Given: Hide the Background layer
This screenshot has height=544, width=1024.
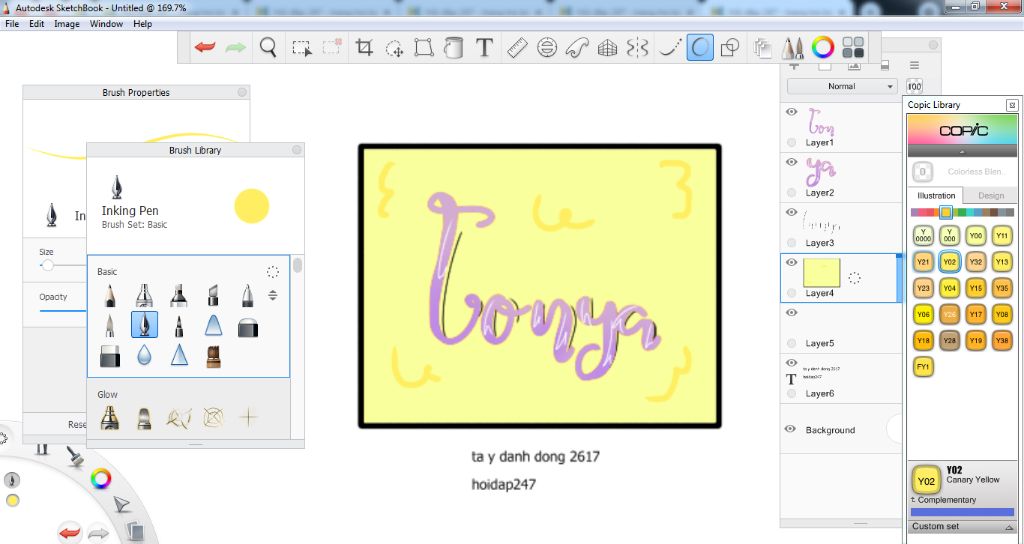Looking at the screenshot, I should (790, 429).
